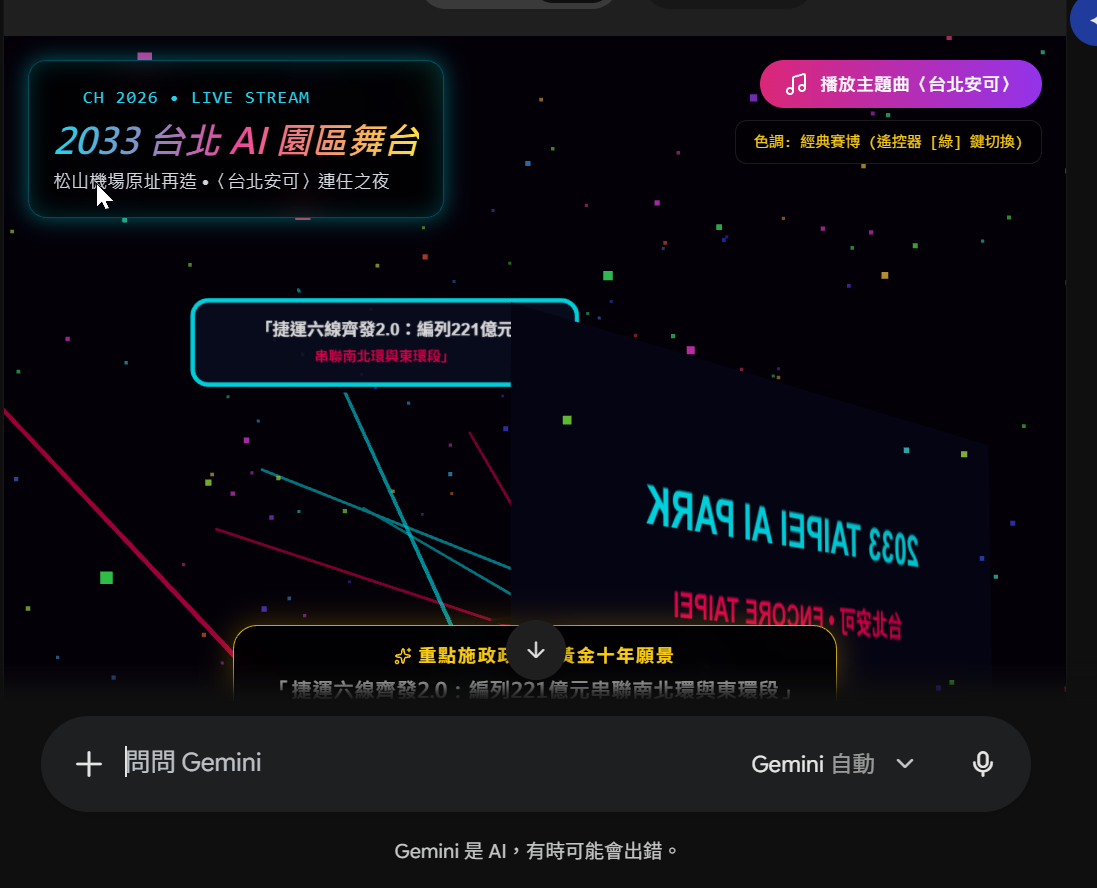Click the sparkle icon beside 重點施政

tap(403, 656)
